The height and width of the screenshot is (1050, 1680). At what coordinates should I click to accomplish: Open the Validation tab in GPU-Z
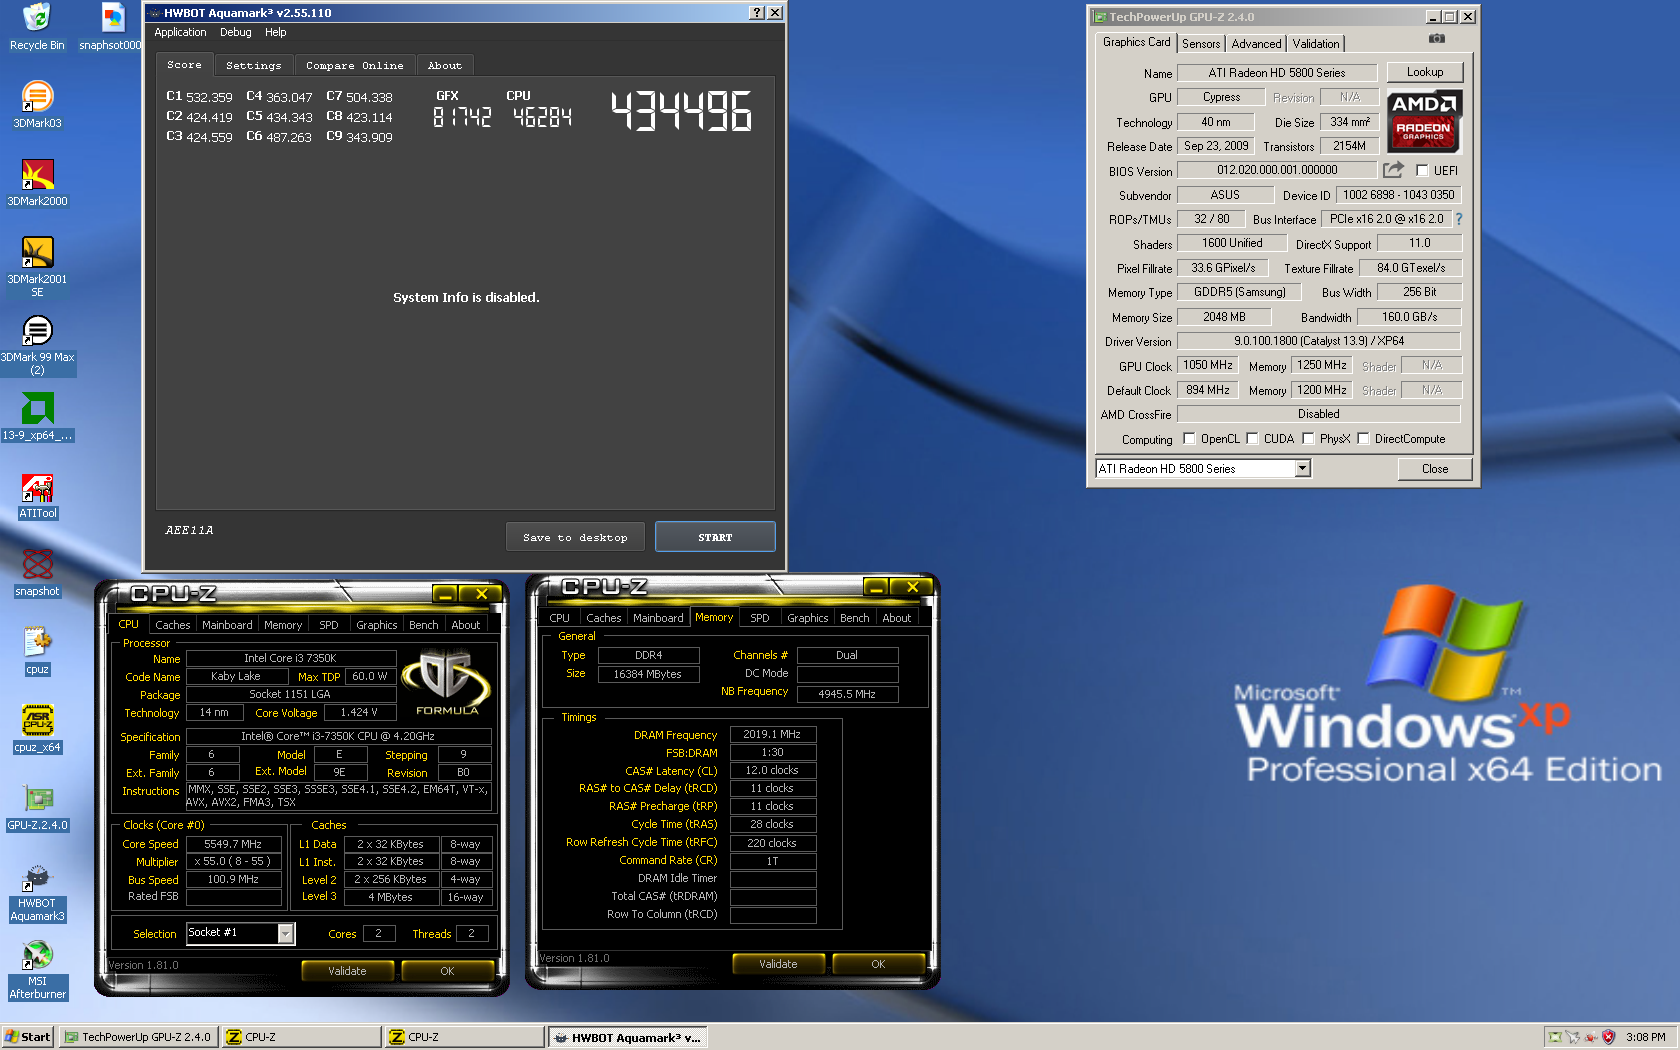1316,44
